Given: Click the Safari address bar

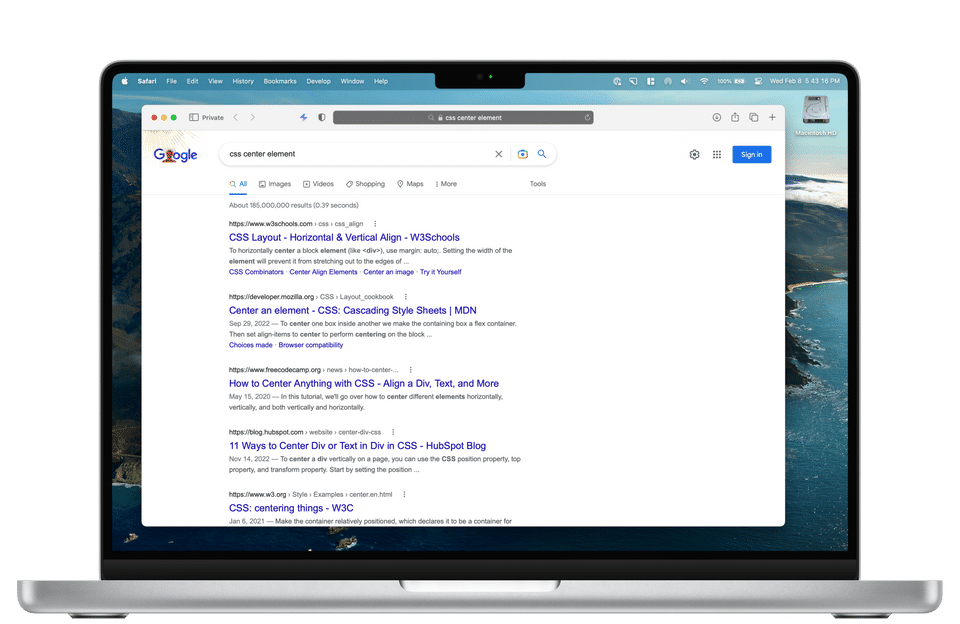Looking at the screenshot, I should tap(463, 118).
